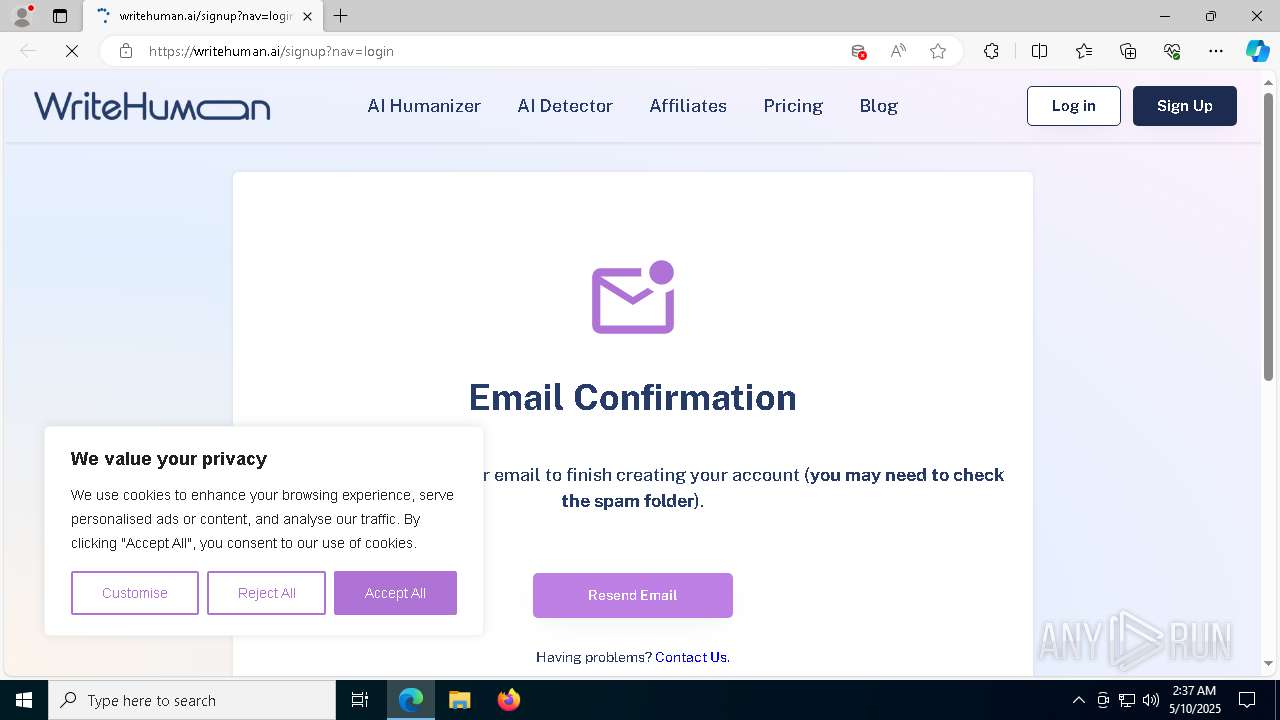Close the writehuman.ai signup tab
Viewport: 1280px width, 720px height.
pyautogui.click(x=307, y=16)
